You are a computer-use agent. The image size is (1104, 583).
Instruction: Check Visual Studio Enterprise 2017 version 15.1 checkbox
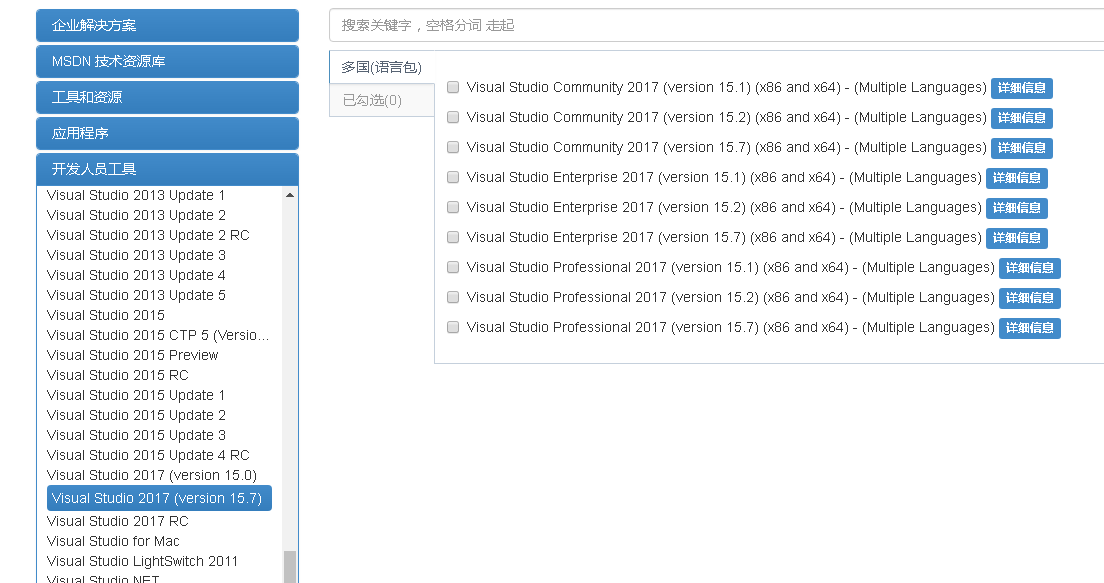tap(453, 177)
